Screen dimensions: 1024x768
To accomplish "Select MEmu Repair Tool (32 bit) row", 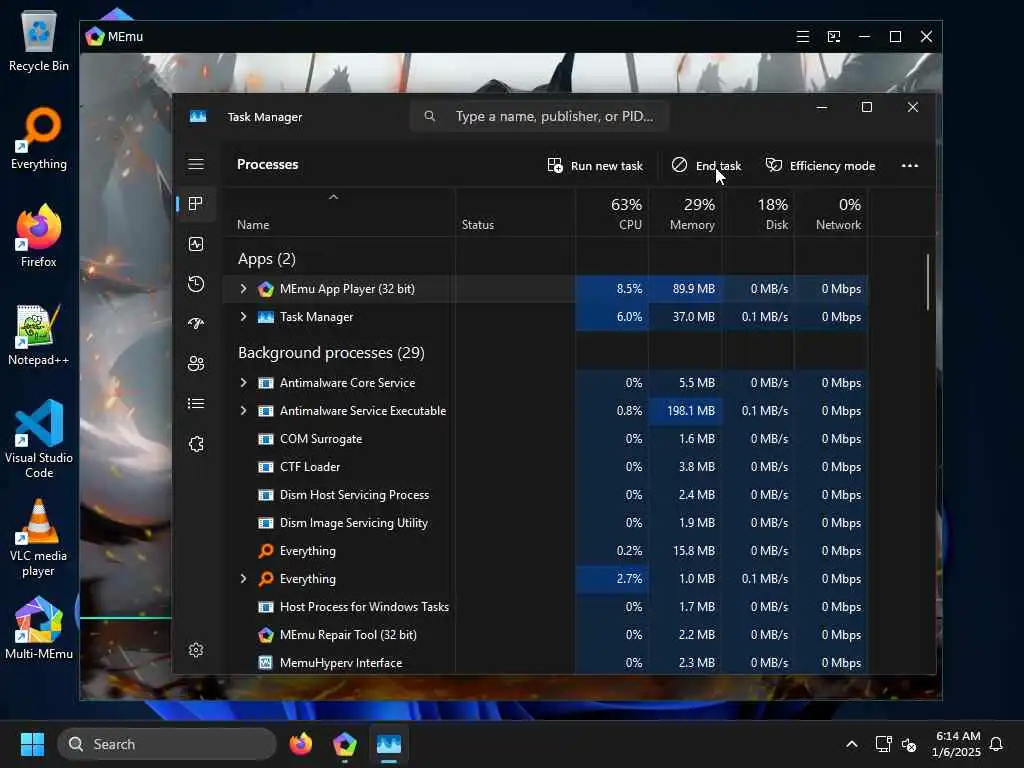I will (545, 635).
